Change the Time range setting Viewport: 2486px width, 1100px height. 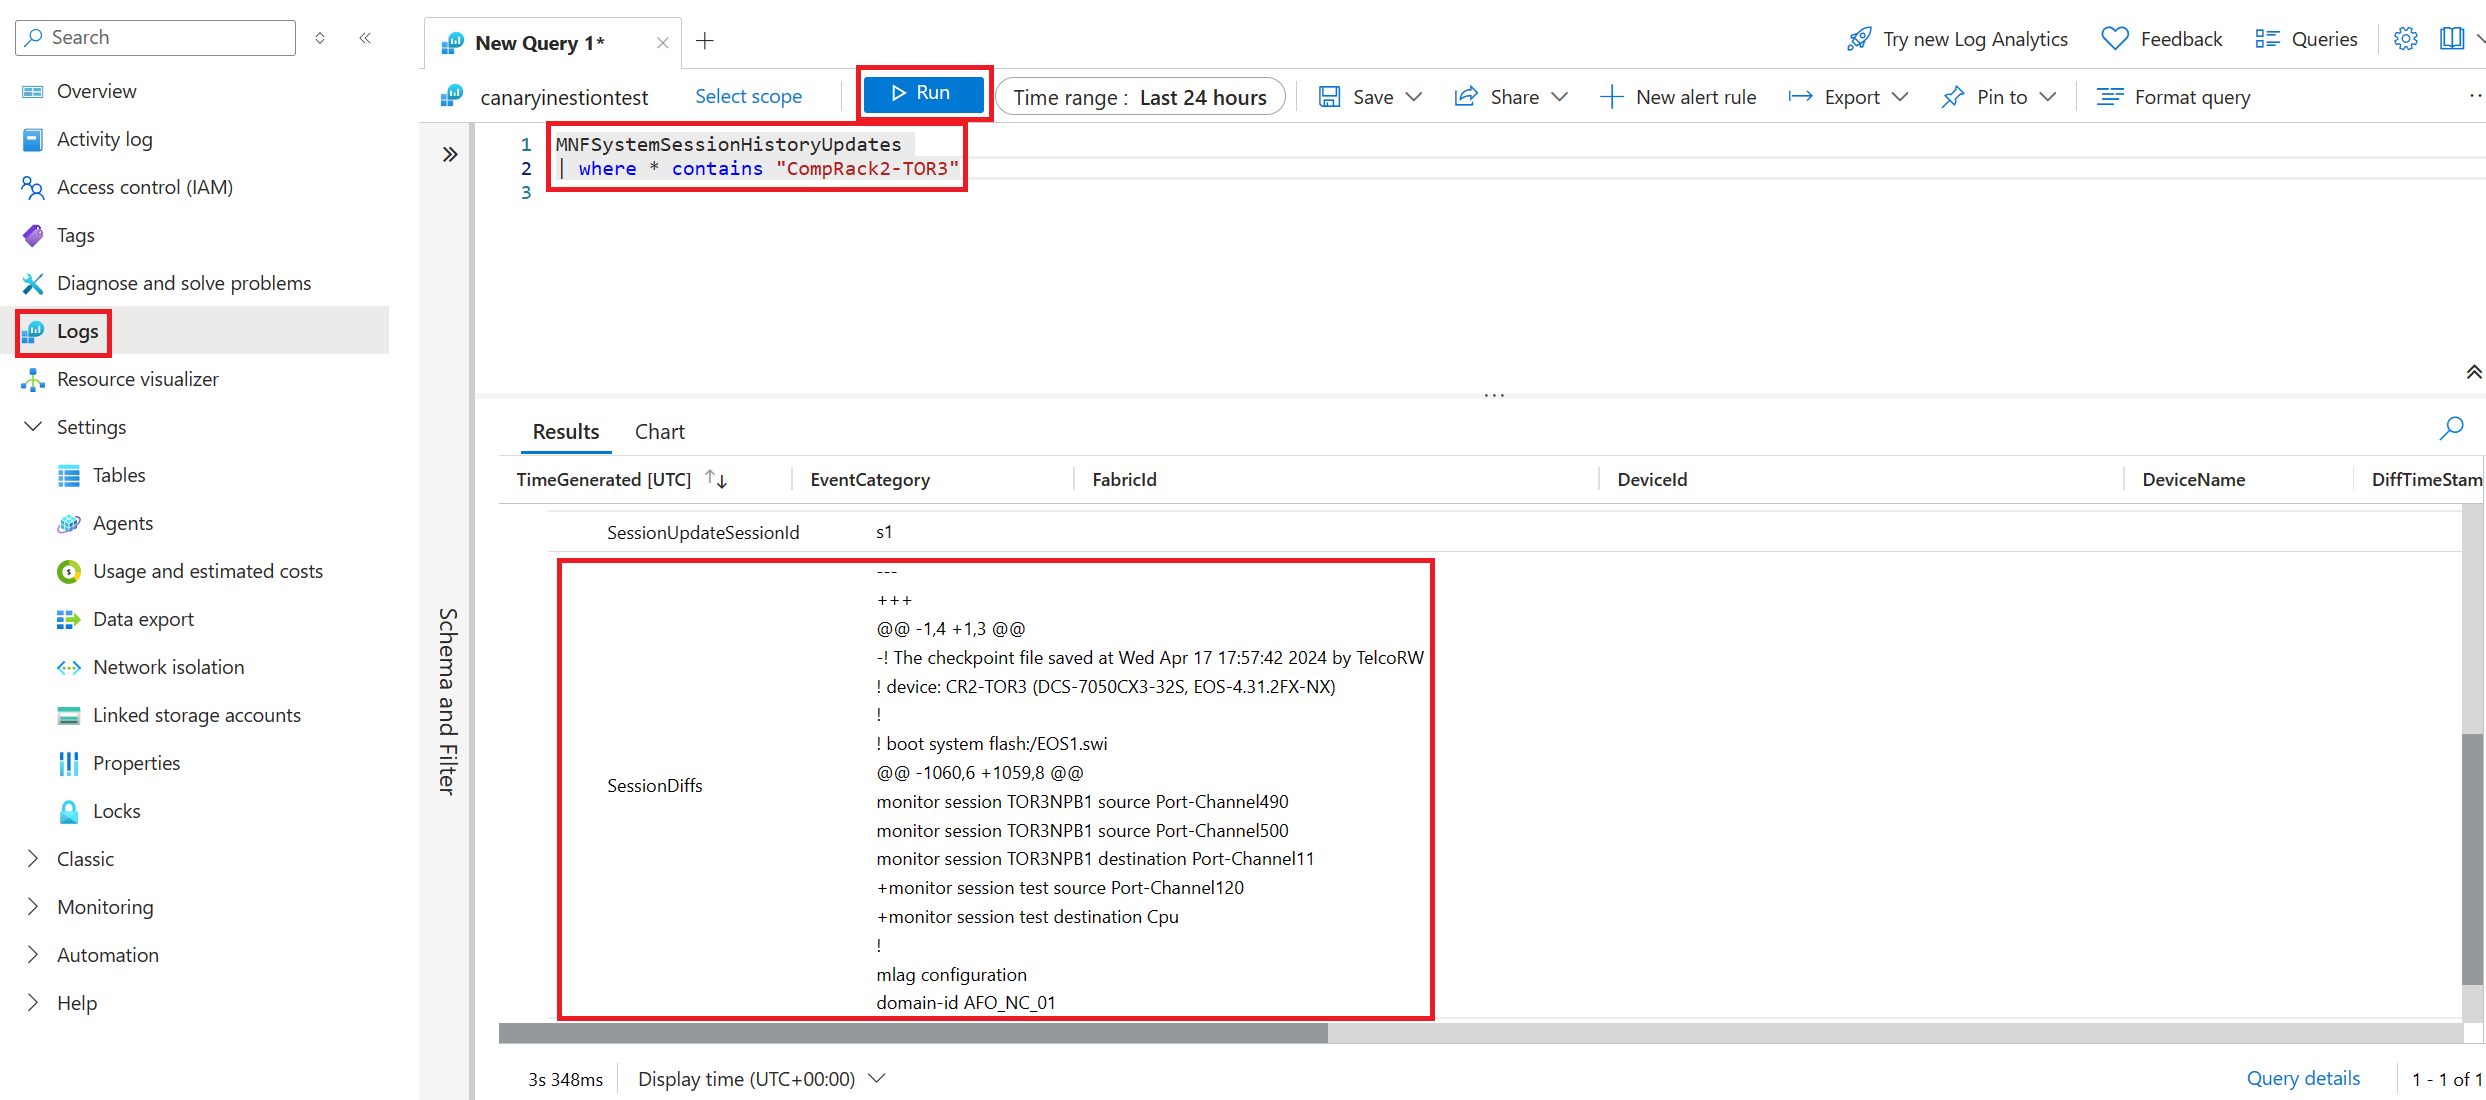[x=1140, y=97]
